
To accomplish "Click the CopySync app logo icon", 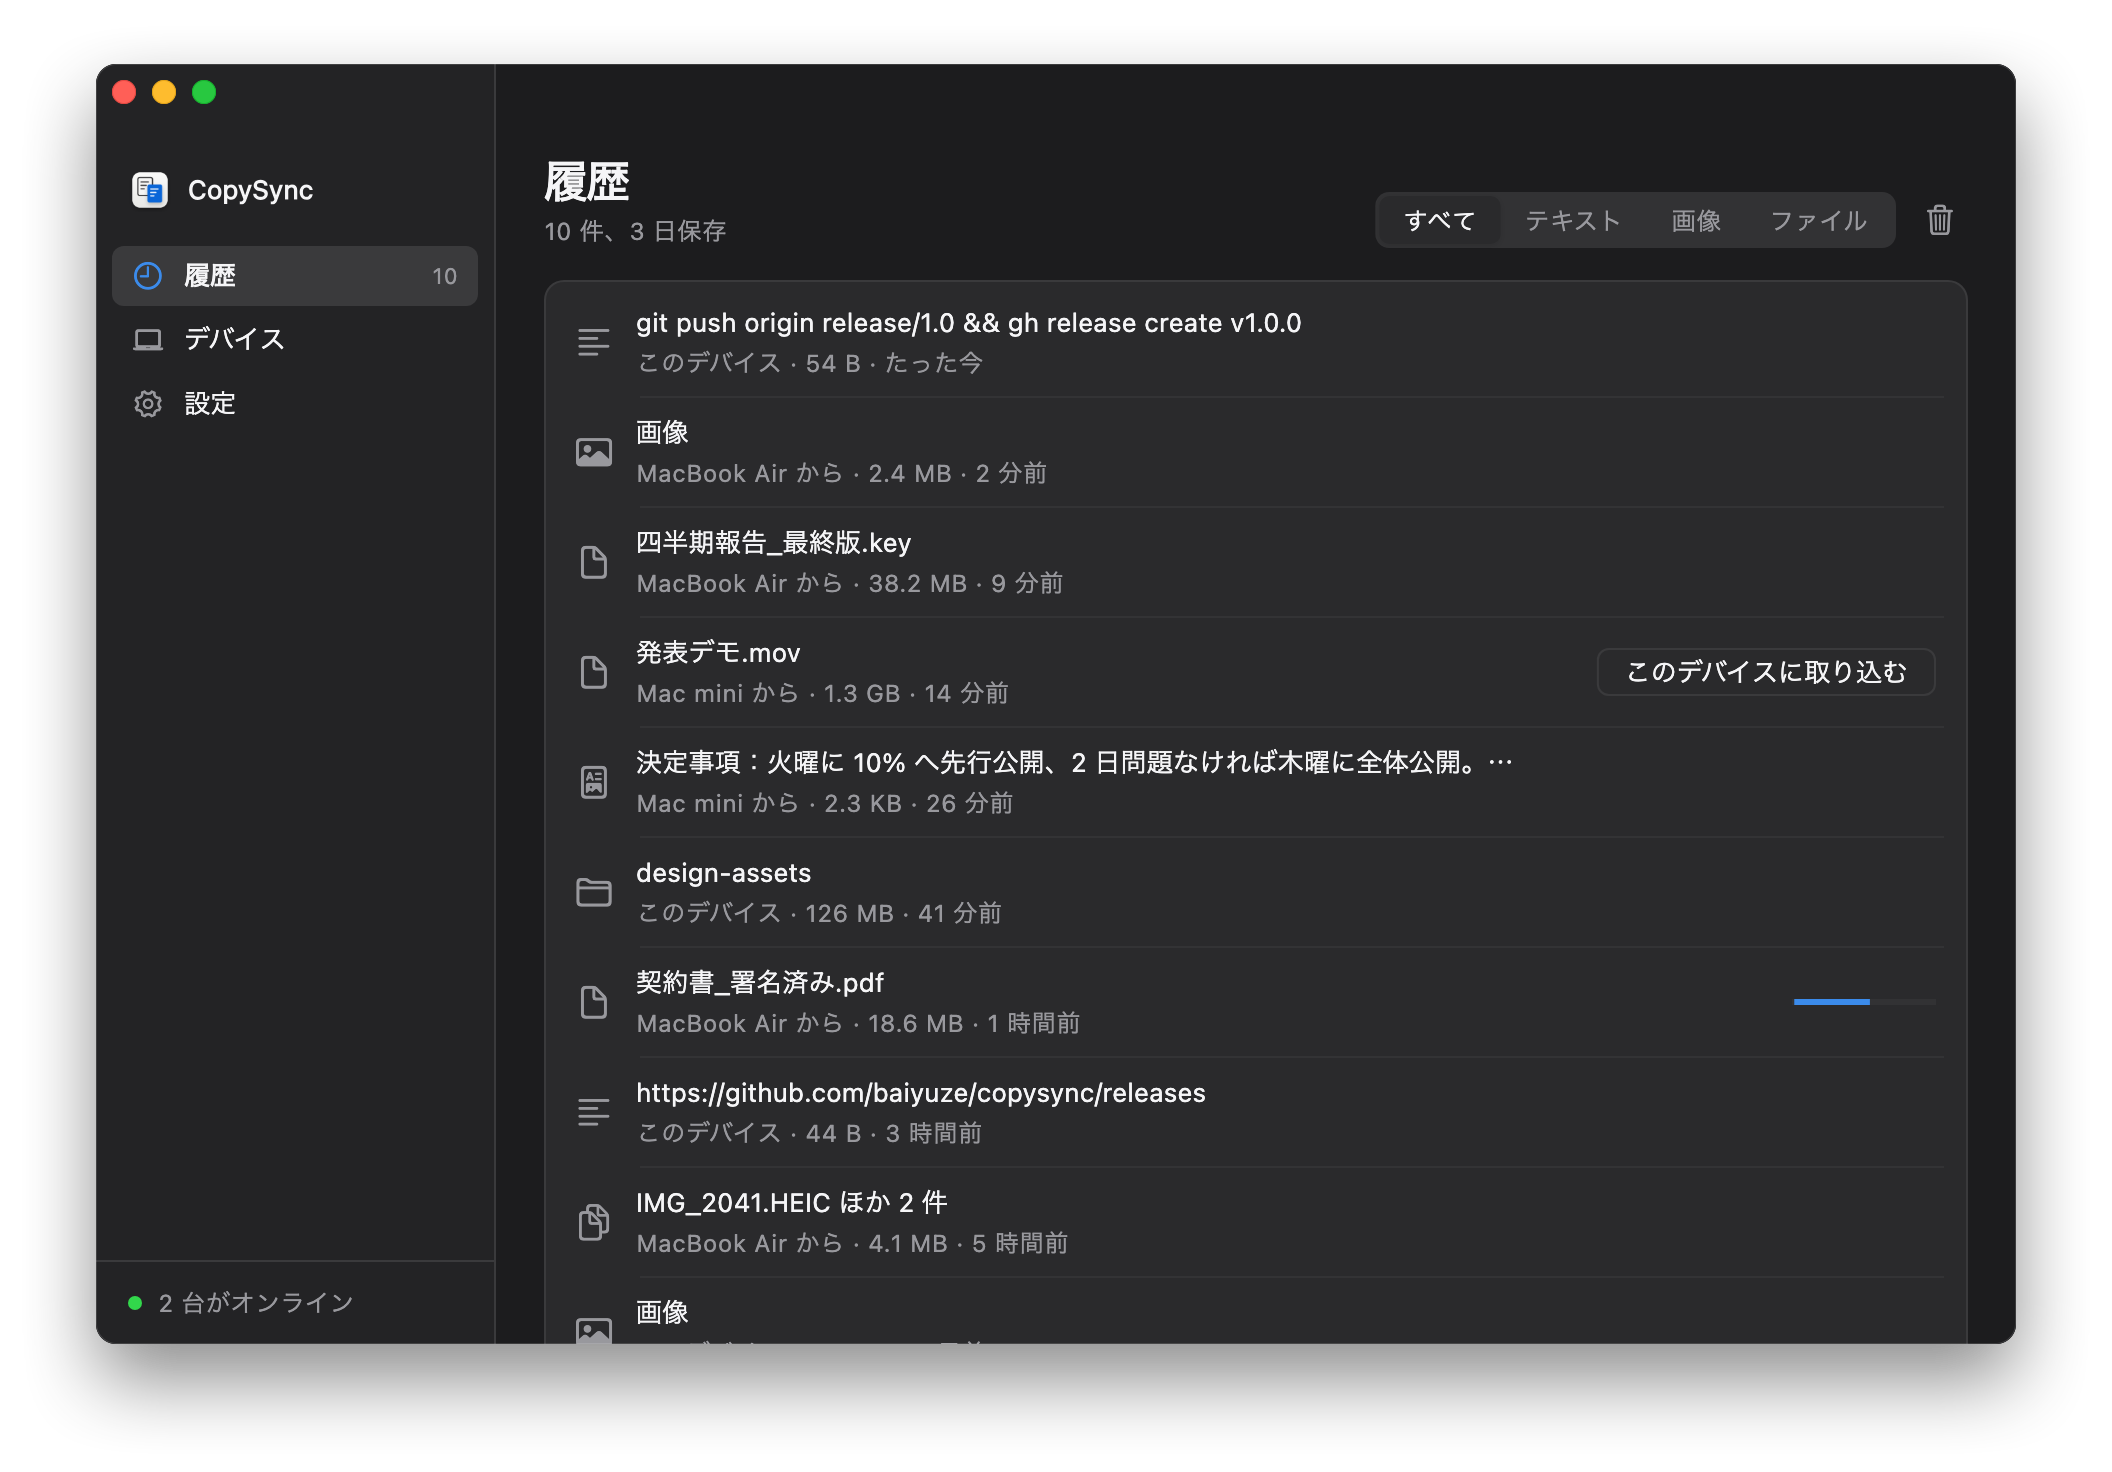I will tap(150, 190).
